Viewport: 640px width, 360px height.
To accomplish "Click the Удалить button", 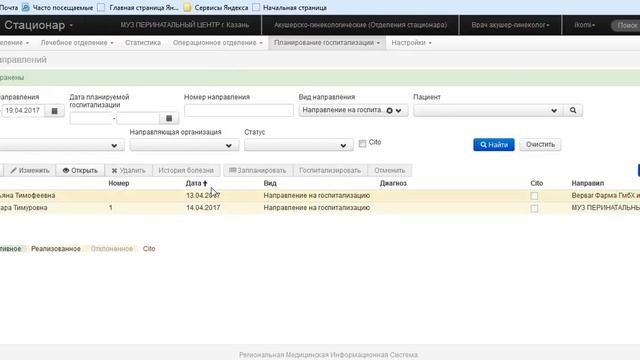I will (x=128, y=170).
